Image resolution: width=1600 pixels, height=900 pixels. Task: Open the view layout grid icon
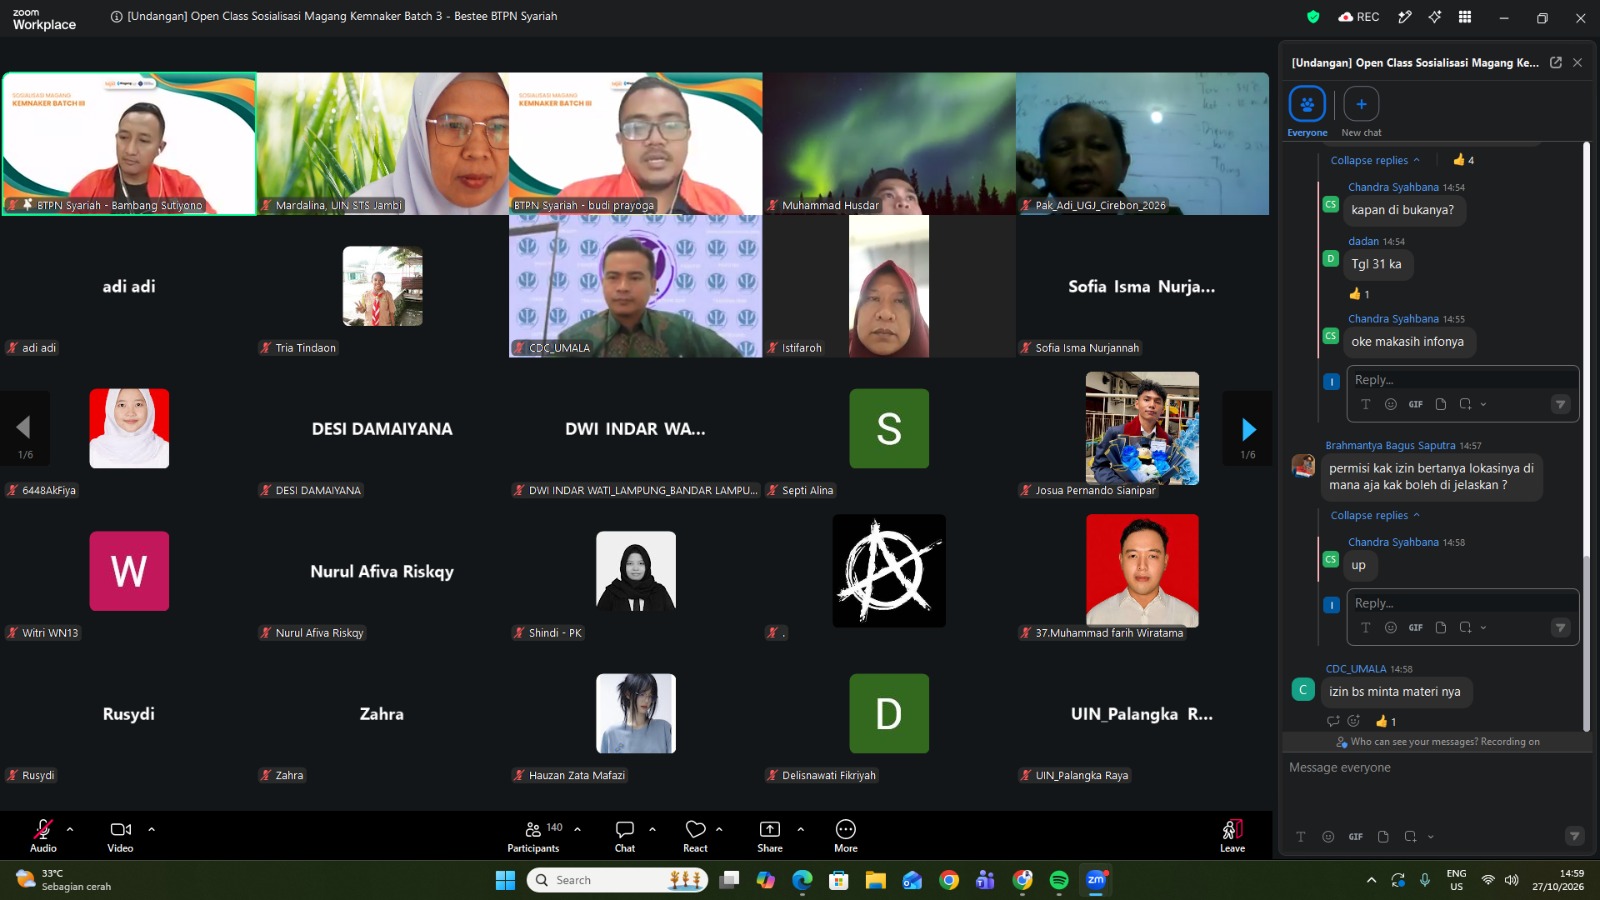tap(1465, 17)
